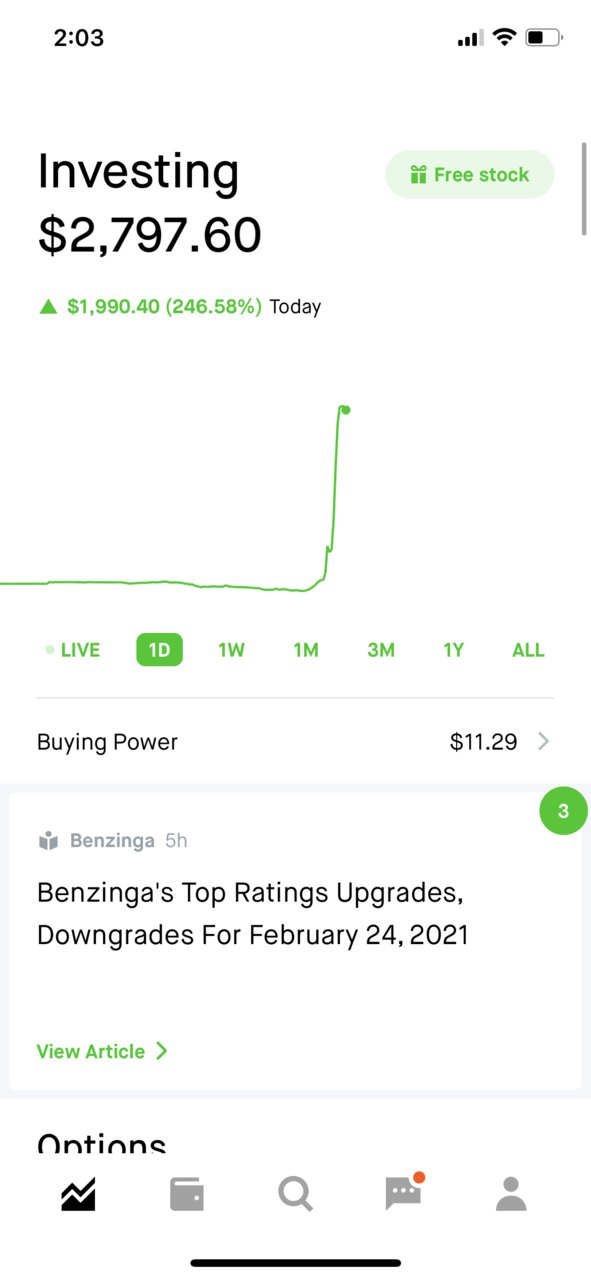
Task: Expand Buying Power details chevron
Action: click(543, 742)
